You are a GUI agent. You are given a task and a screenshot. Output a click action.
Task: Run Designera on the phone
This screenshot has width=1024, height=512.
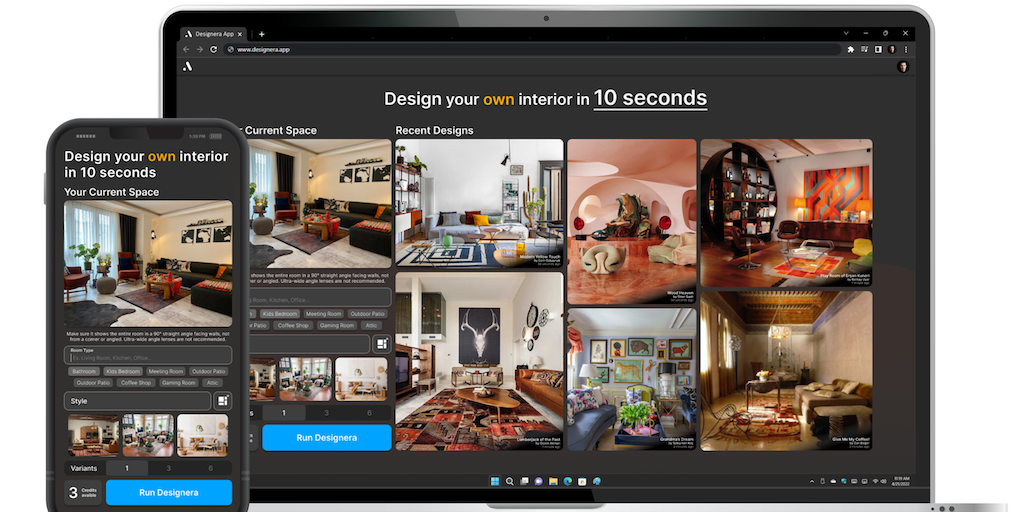pos(168,492)
